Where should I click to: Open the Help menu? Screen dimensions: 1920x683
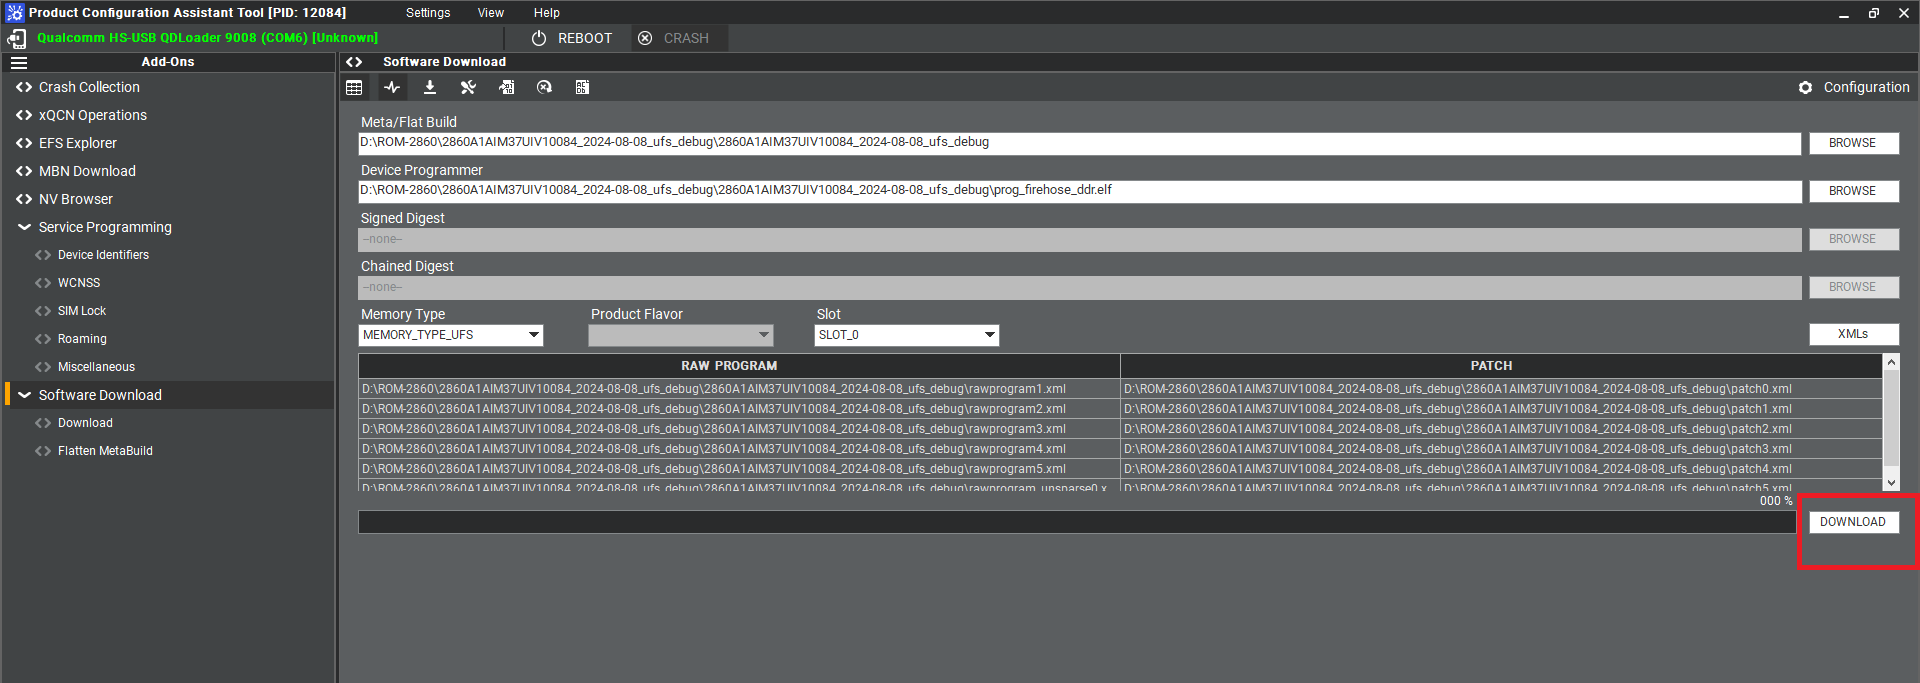pos(546,13)
